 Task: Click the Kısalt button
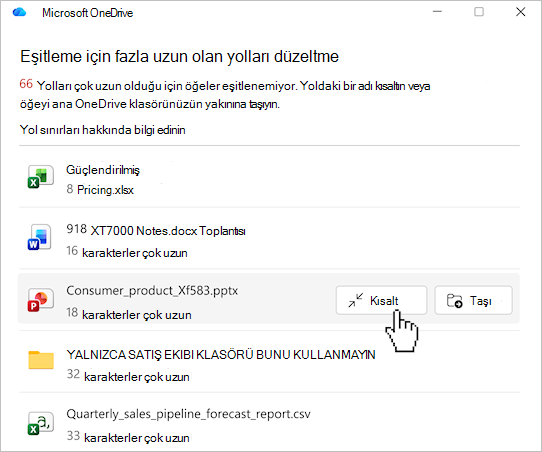[x=381, y=300]
